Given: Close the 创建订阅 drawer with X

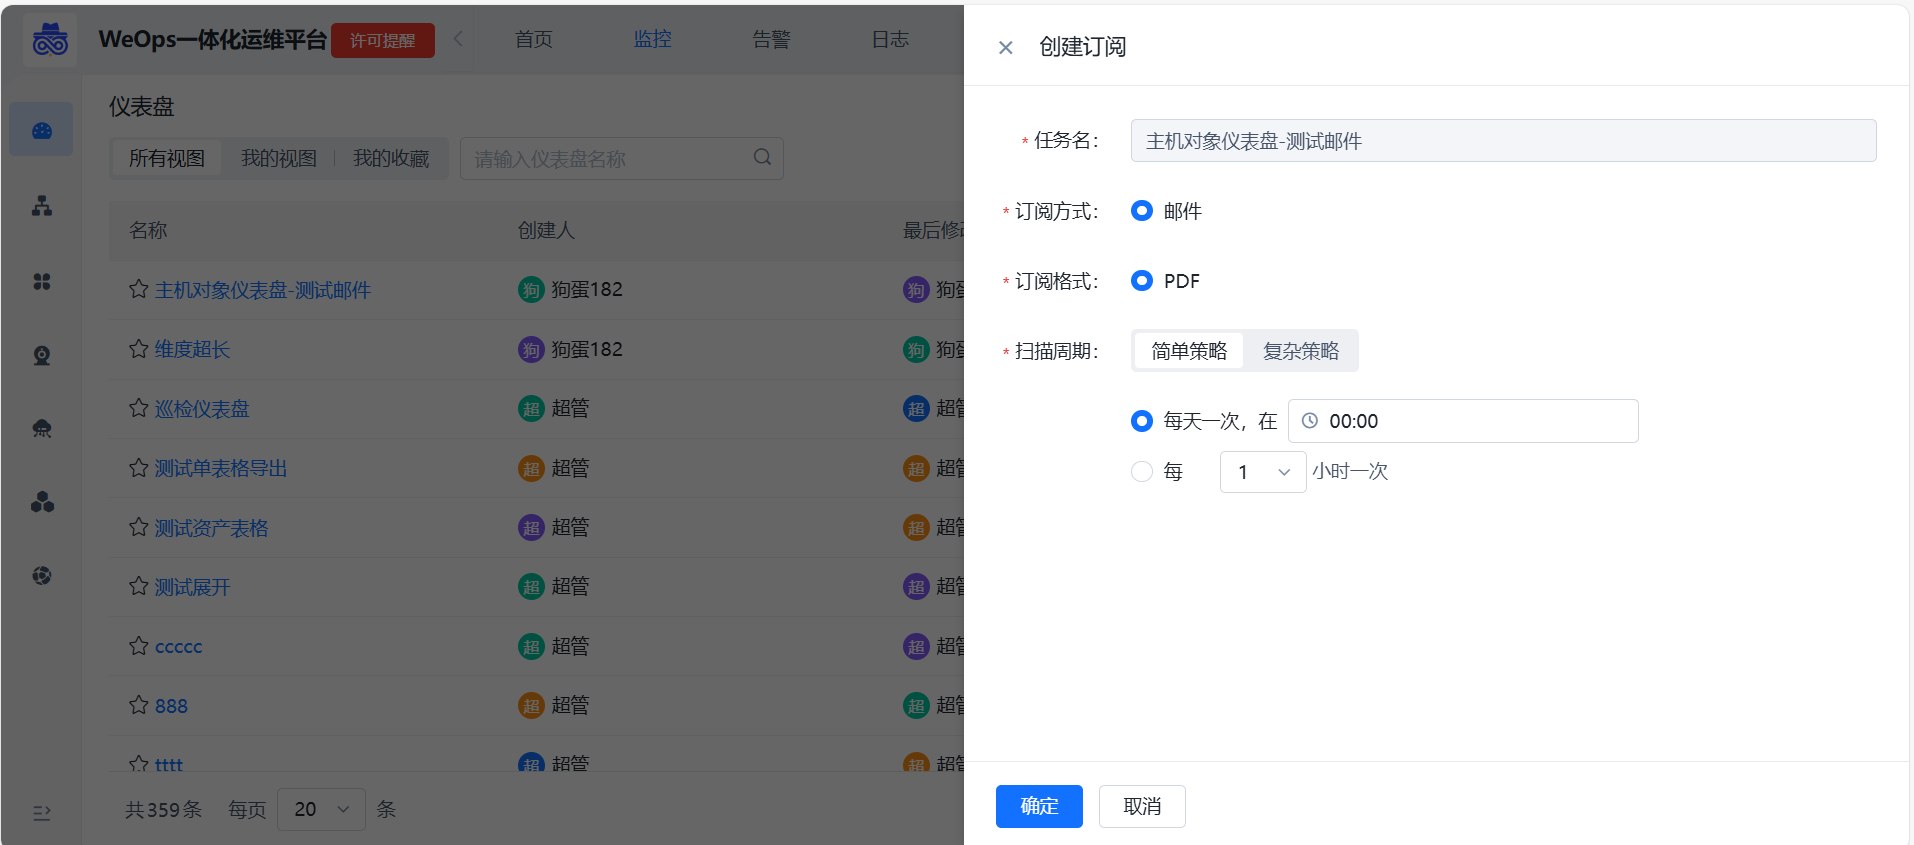Looking at the screenshot, I should 1005,47.
